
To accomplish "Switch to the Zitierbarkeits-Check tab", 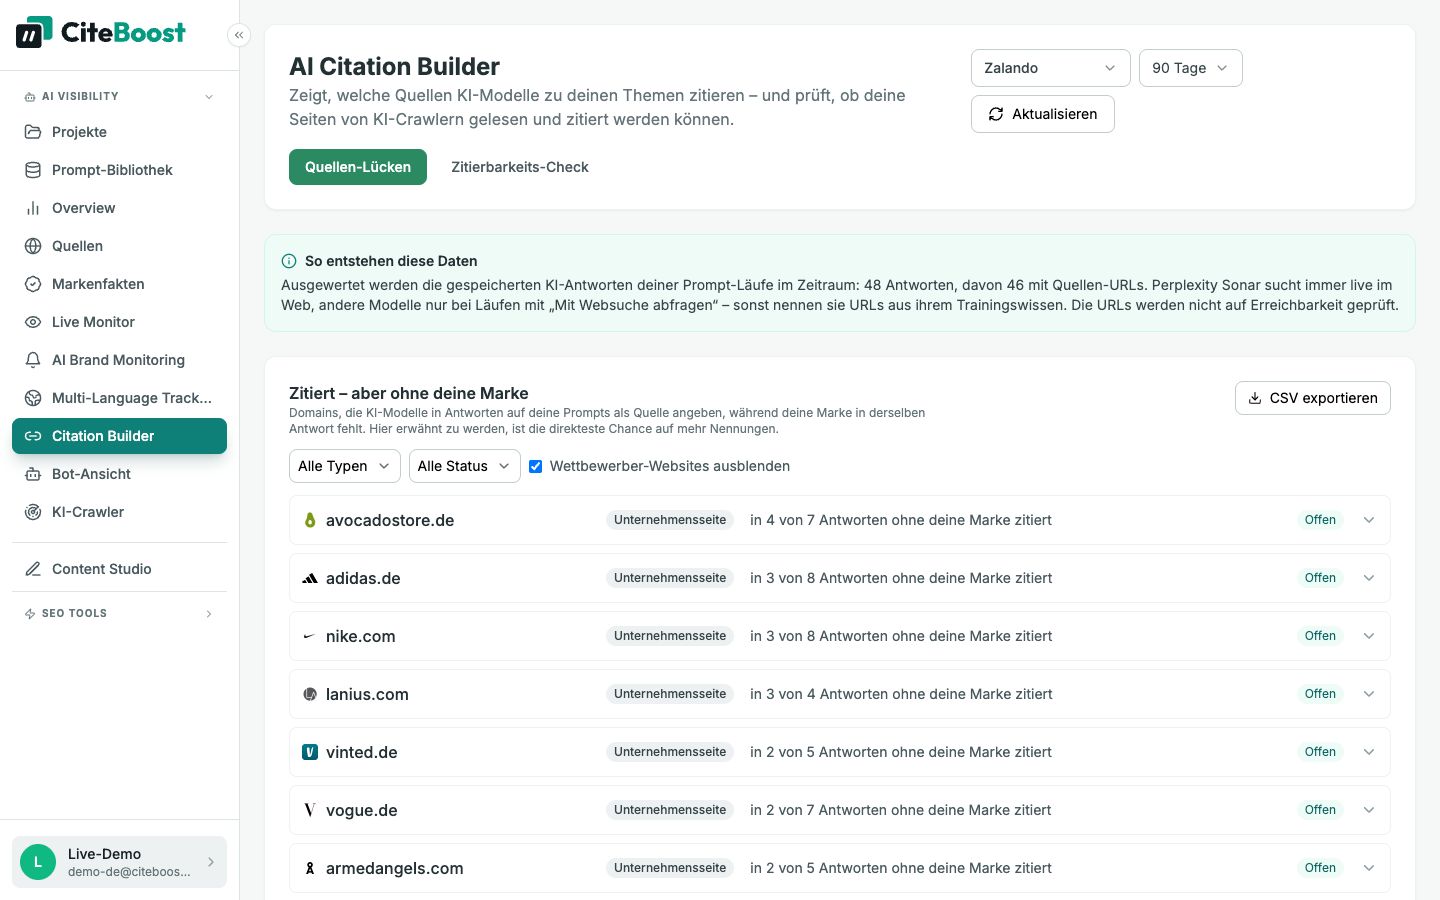I will (520, 167).
